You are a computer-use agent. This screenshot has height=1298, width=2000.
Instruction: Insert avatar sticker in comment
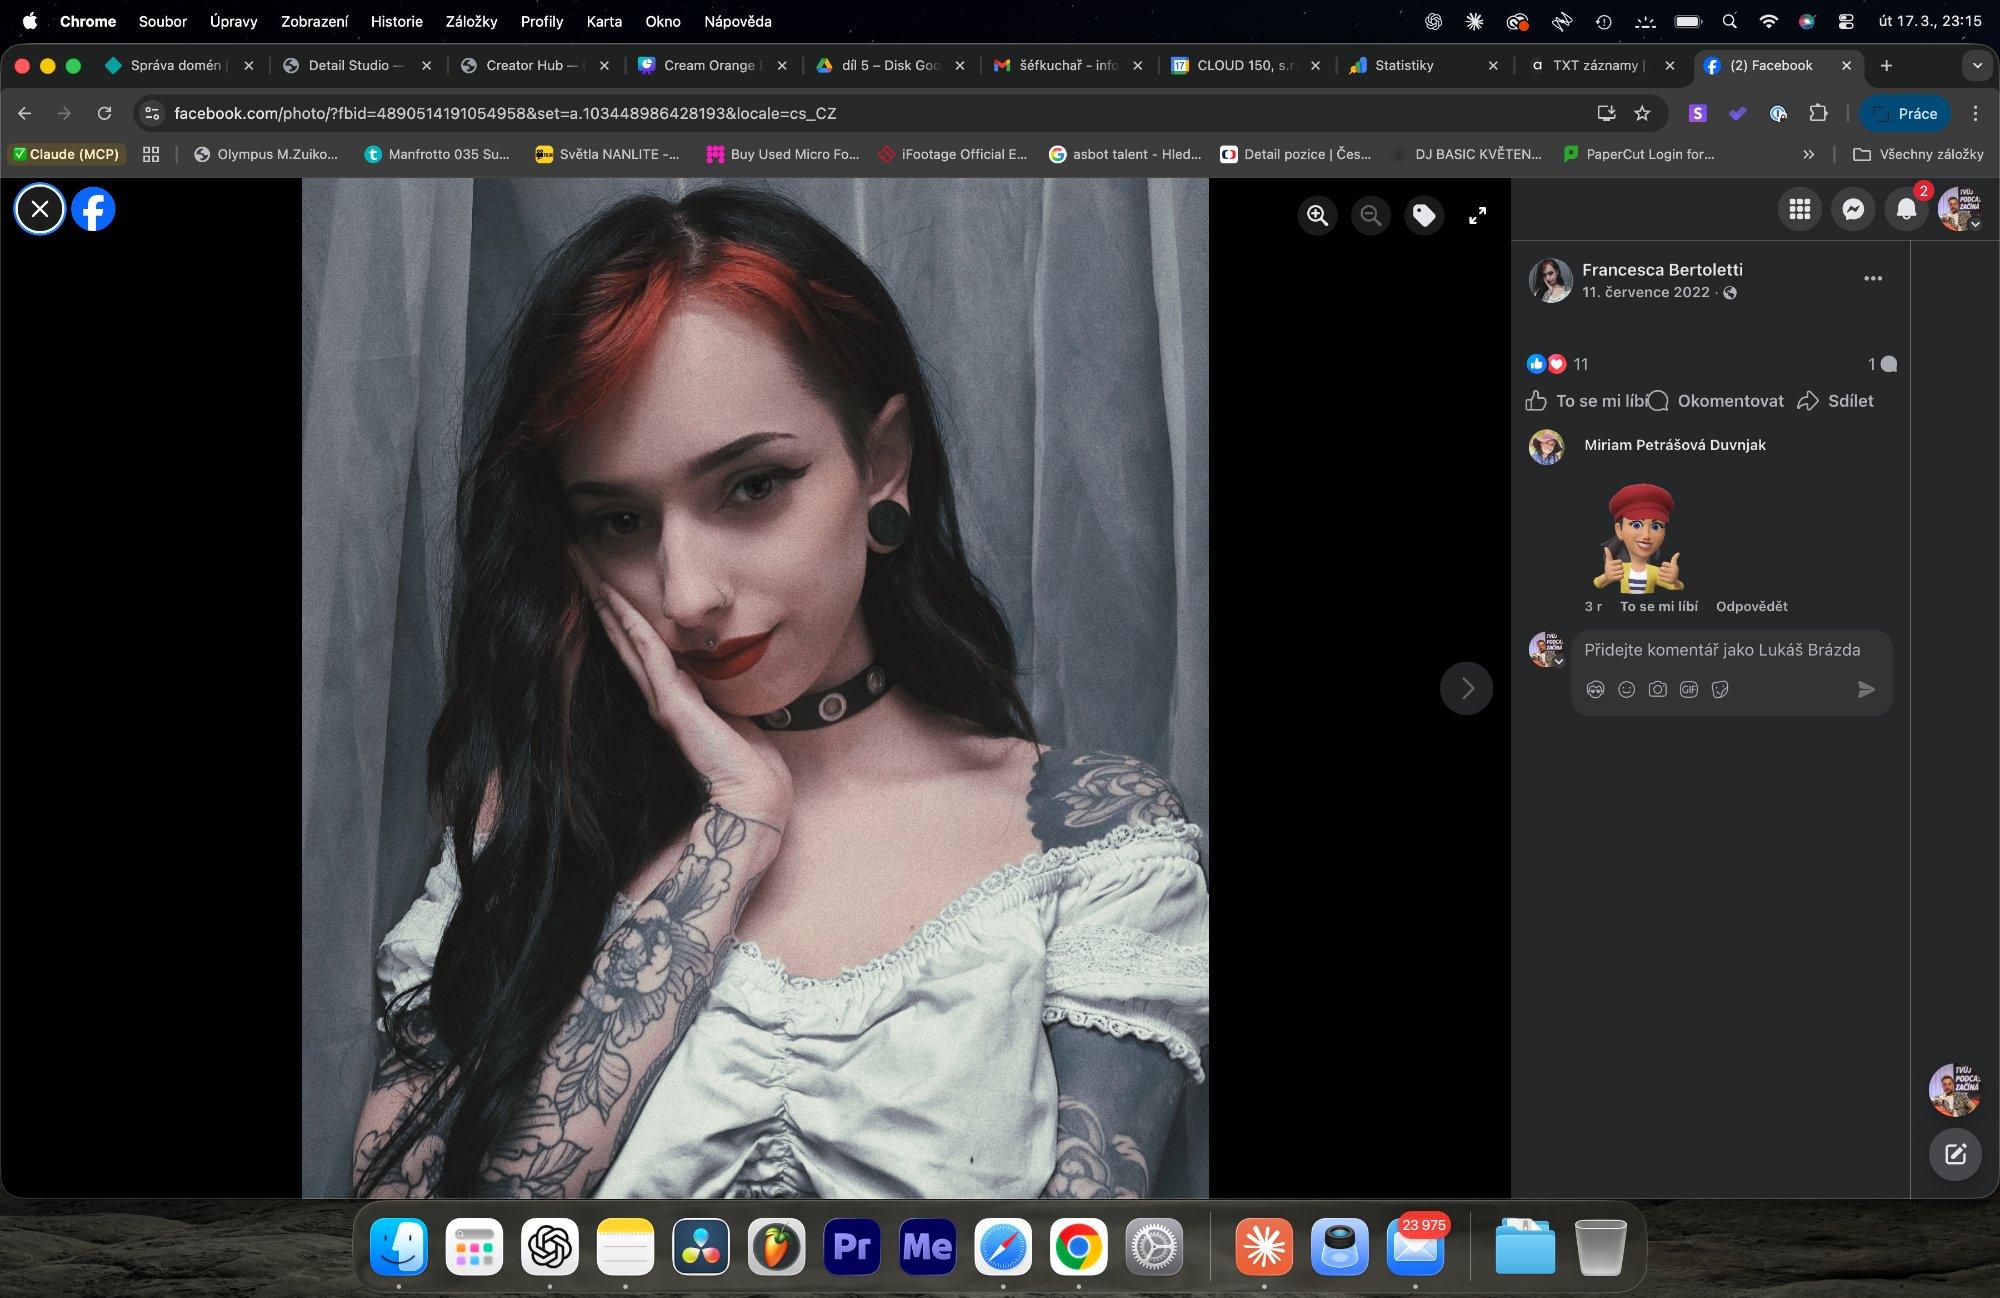pos(1595,689)
